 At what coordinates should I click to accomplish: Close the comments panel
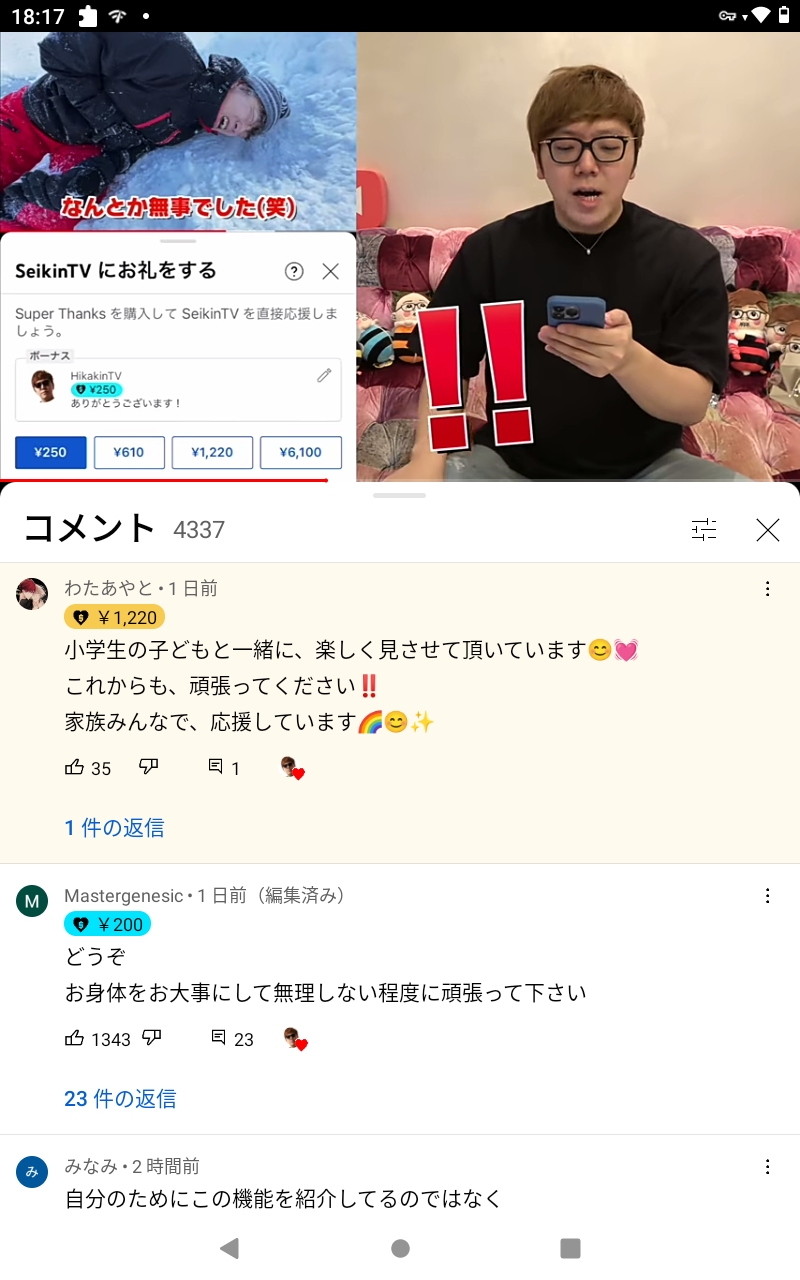point(767,530)
